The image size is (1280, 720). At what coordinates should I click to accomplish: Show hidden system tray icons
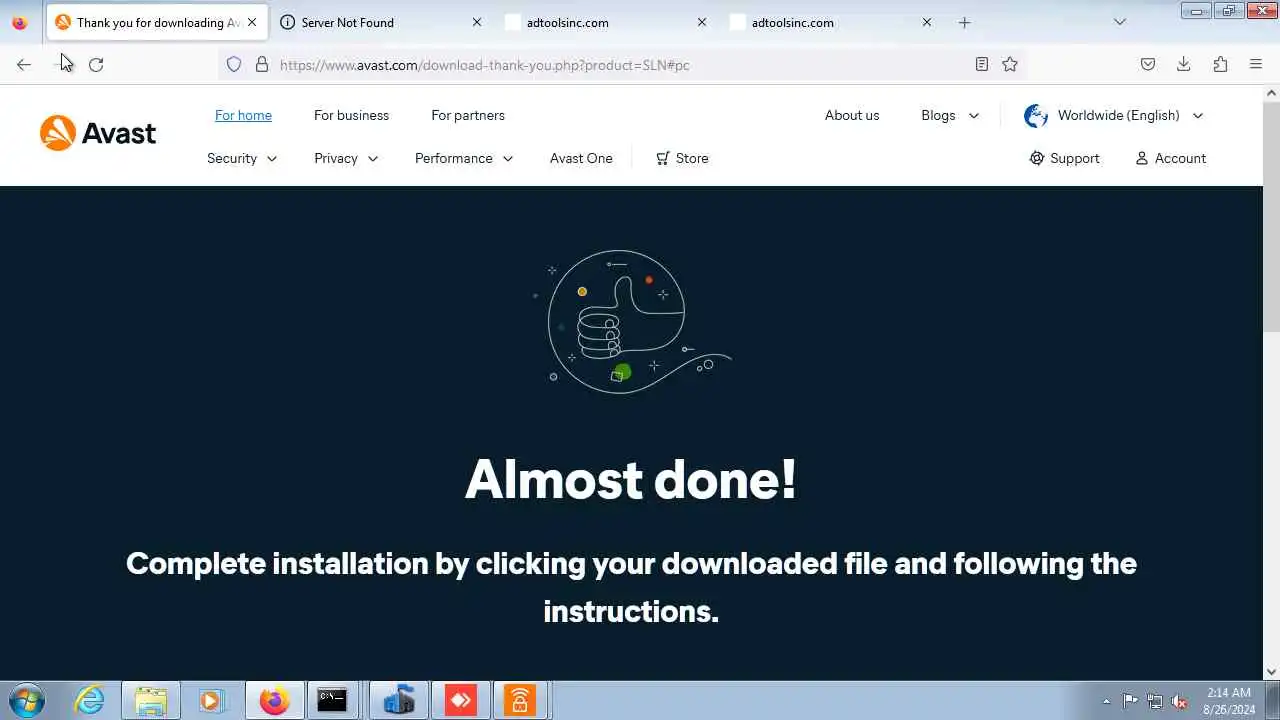1106,701
